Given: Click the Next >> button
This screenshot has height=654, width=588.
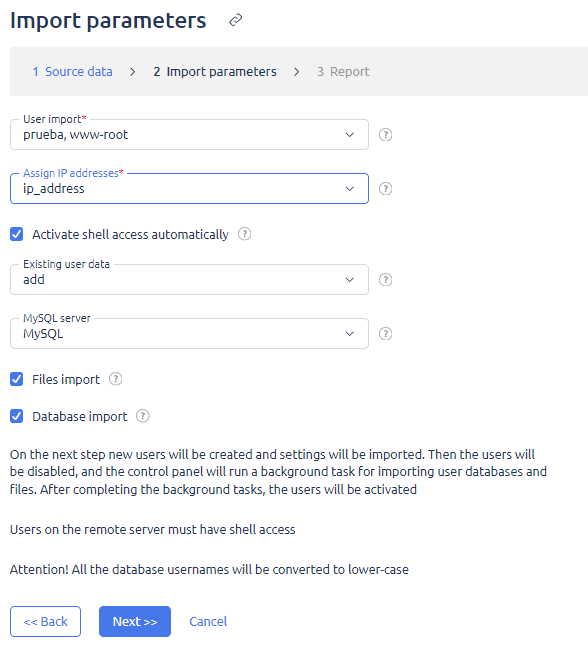Looking at the screenshot, I should pyautogui.click(x=135, y=621).
